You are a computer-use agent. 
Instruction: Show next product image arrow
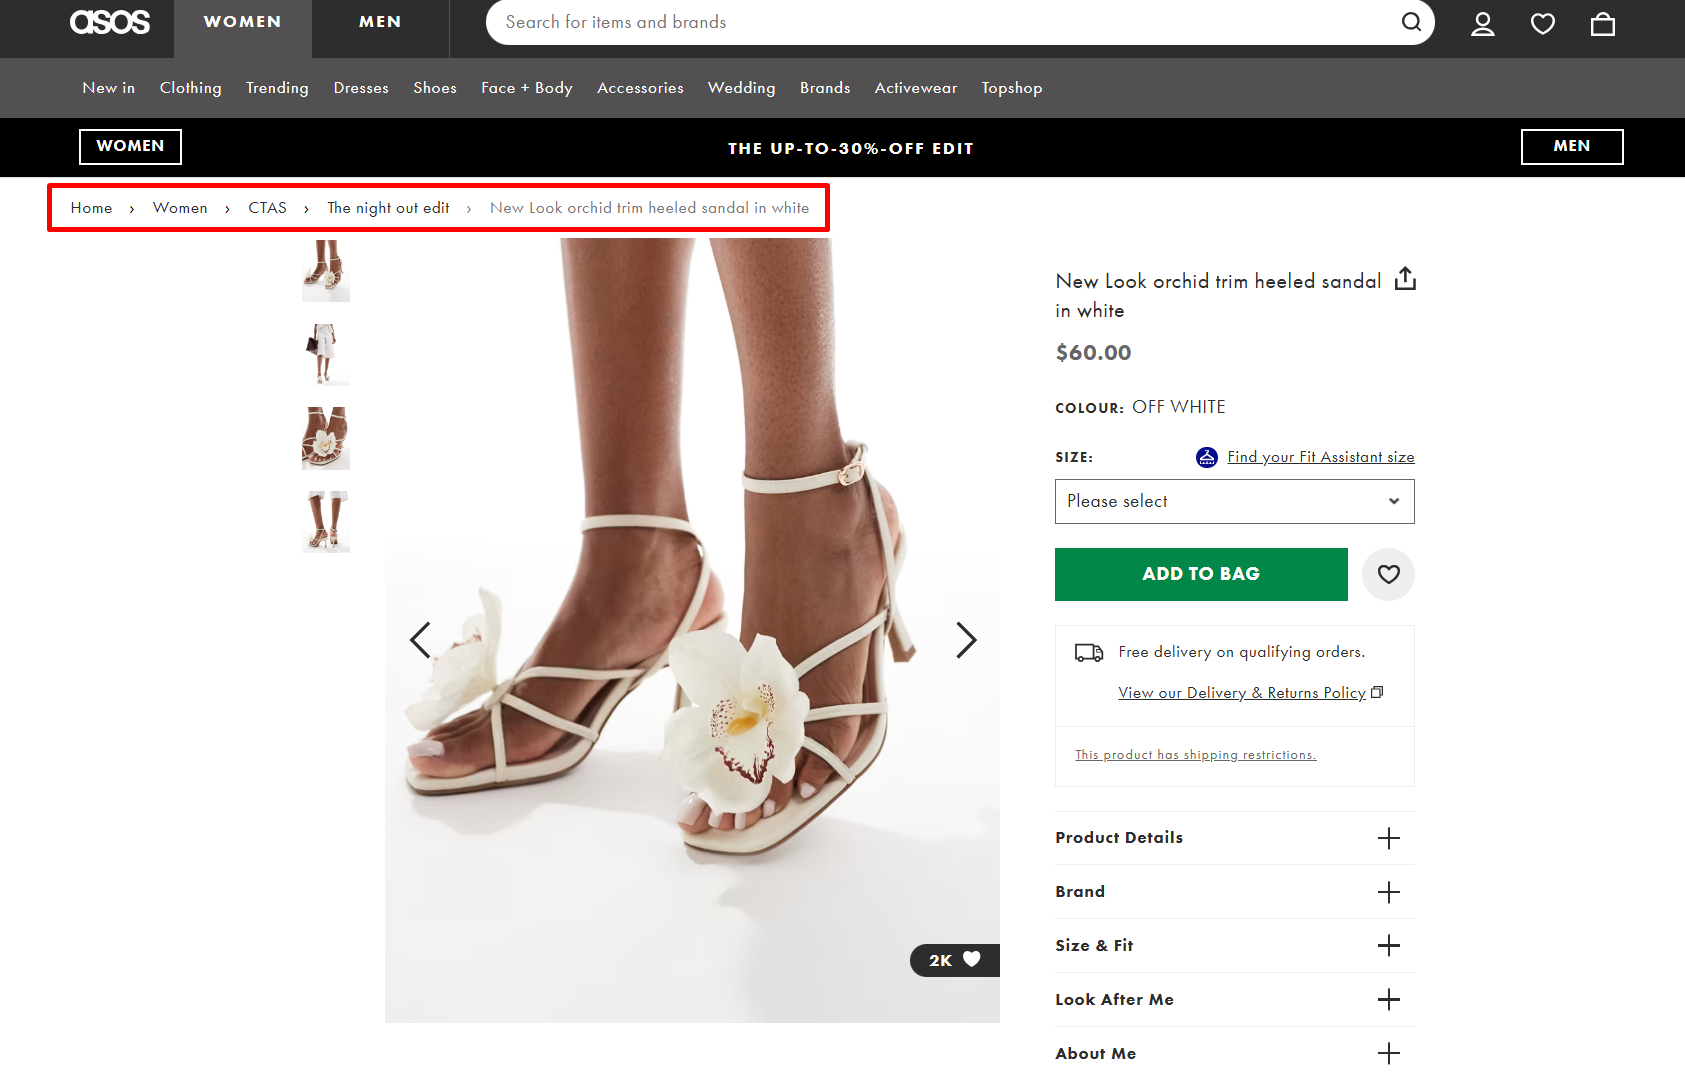coord(965,640)
